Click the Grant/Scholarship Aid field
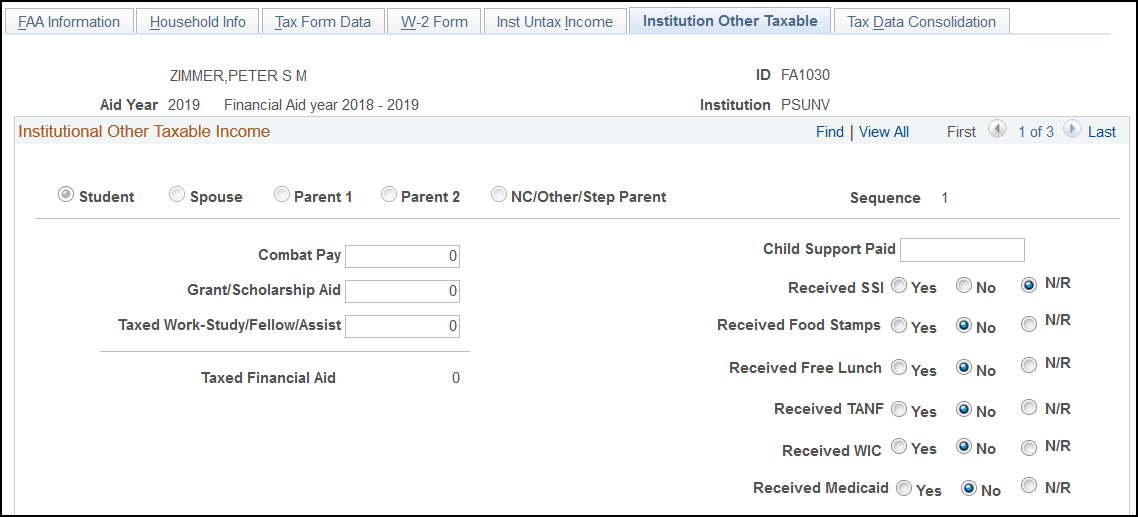1138x517 pixels. pos(402,291)
